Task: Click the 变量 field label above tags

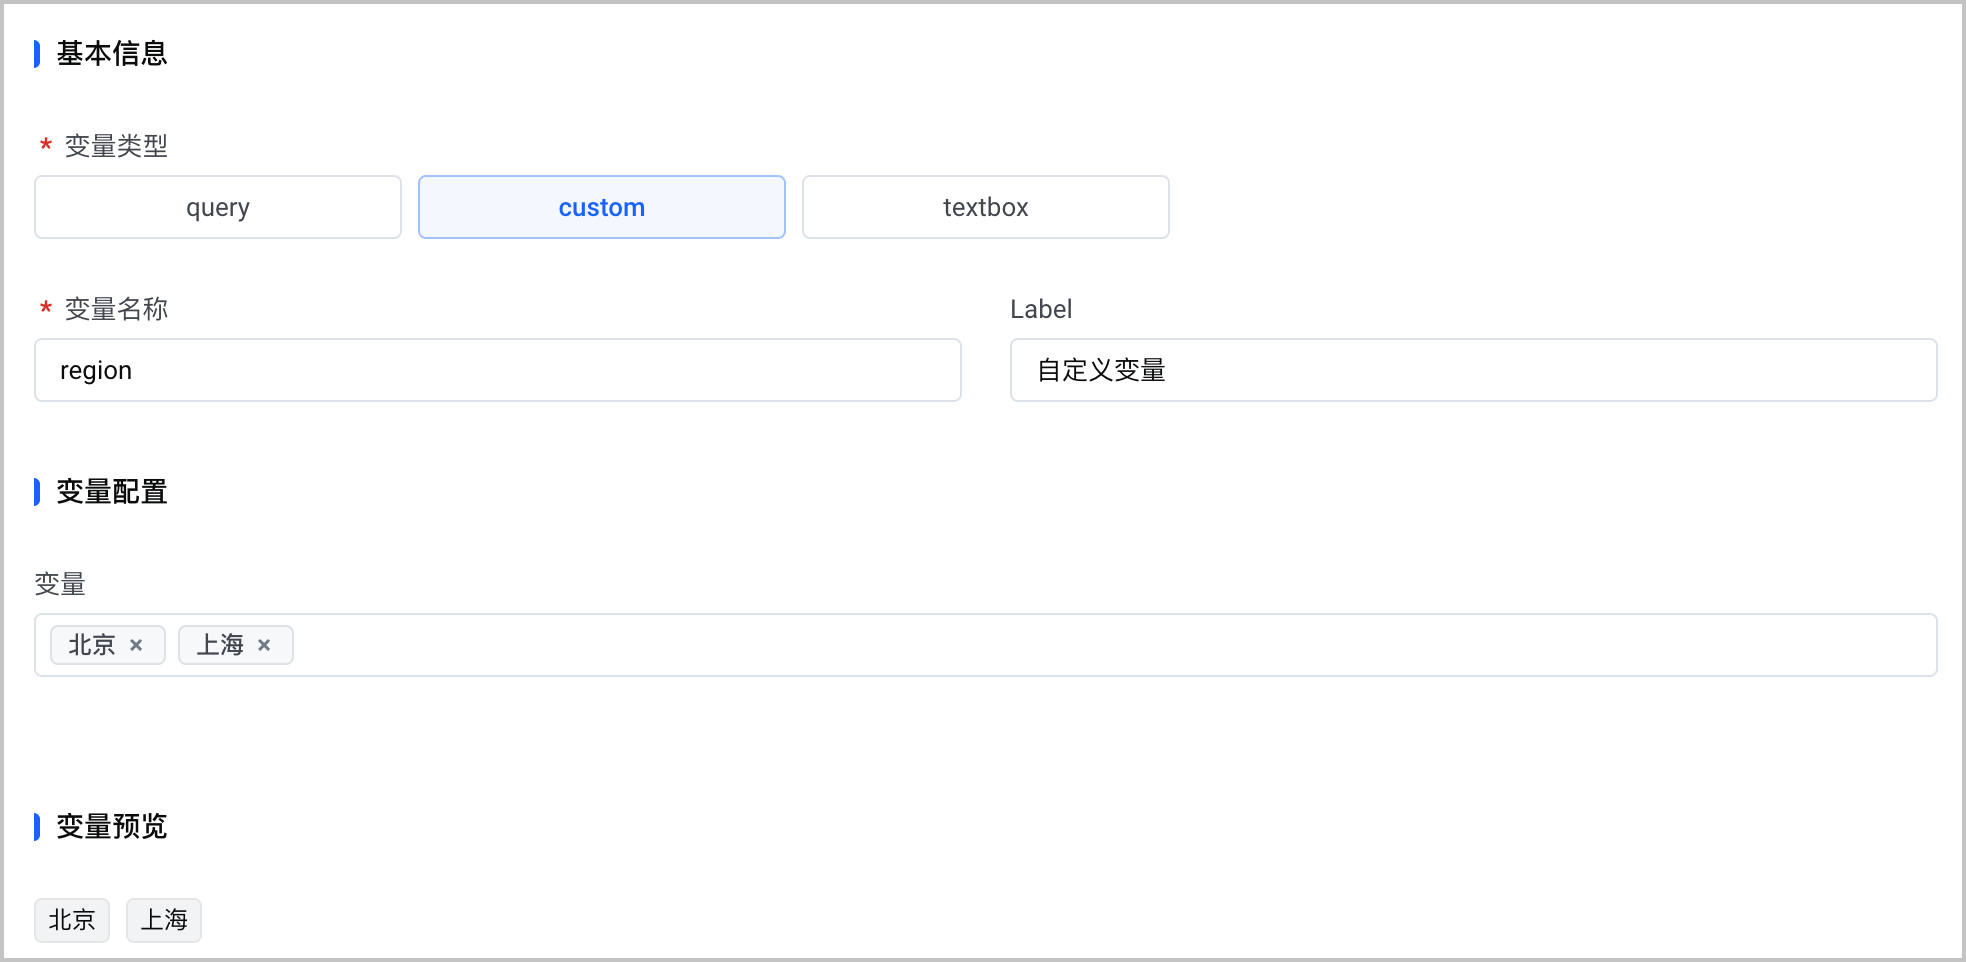Action: 60,584
